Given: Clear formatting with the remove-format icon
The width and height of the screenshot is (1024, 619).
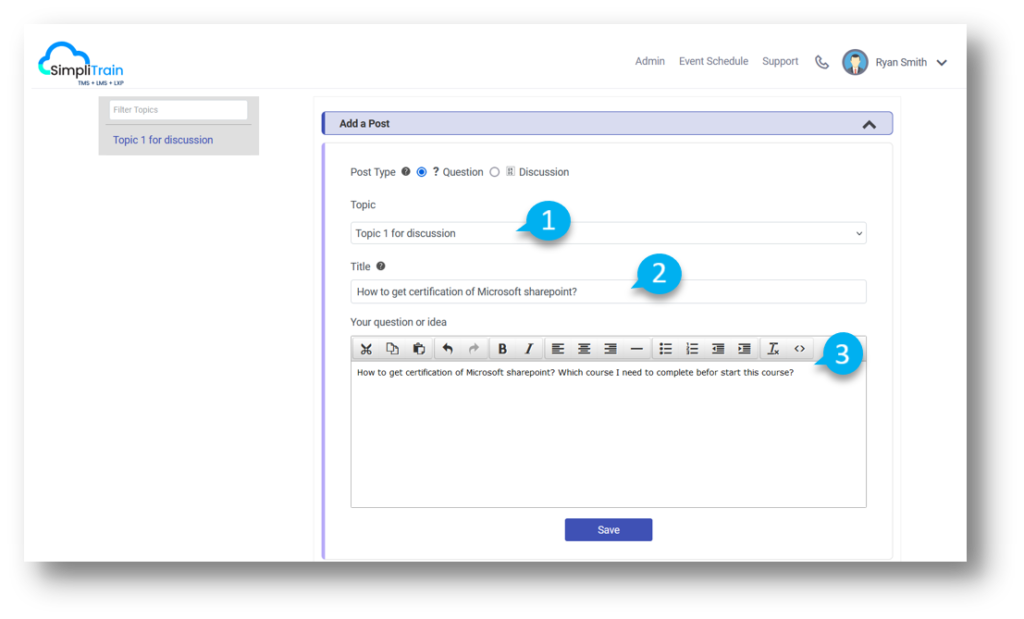Looking at the screenshot, I should (x=773, y=348).
